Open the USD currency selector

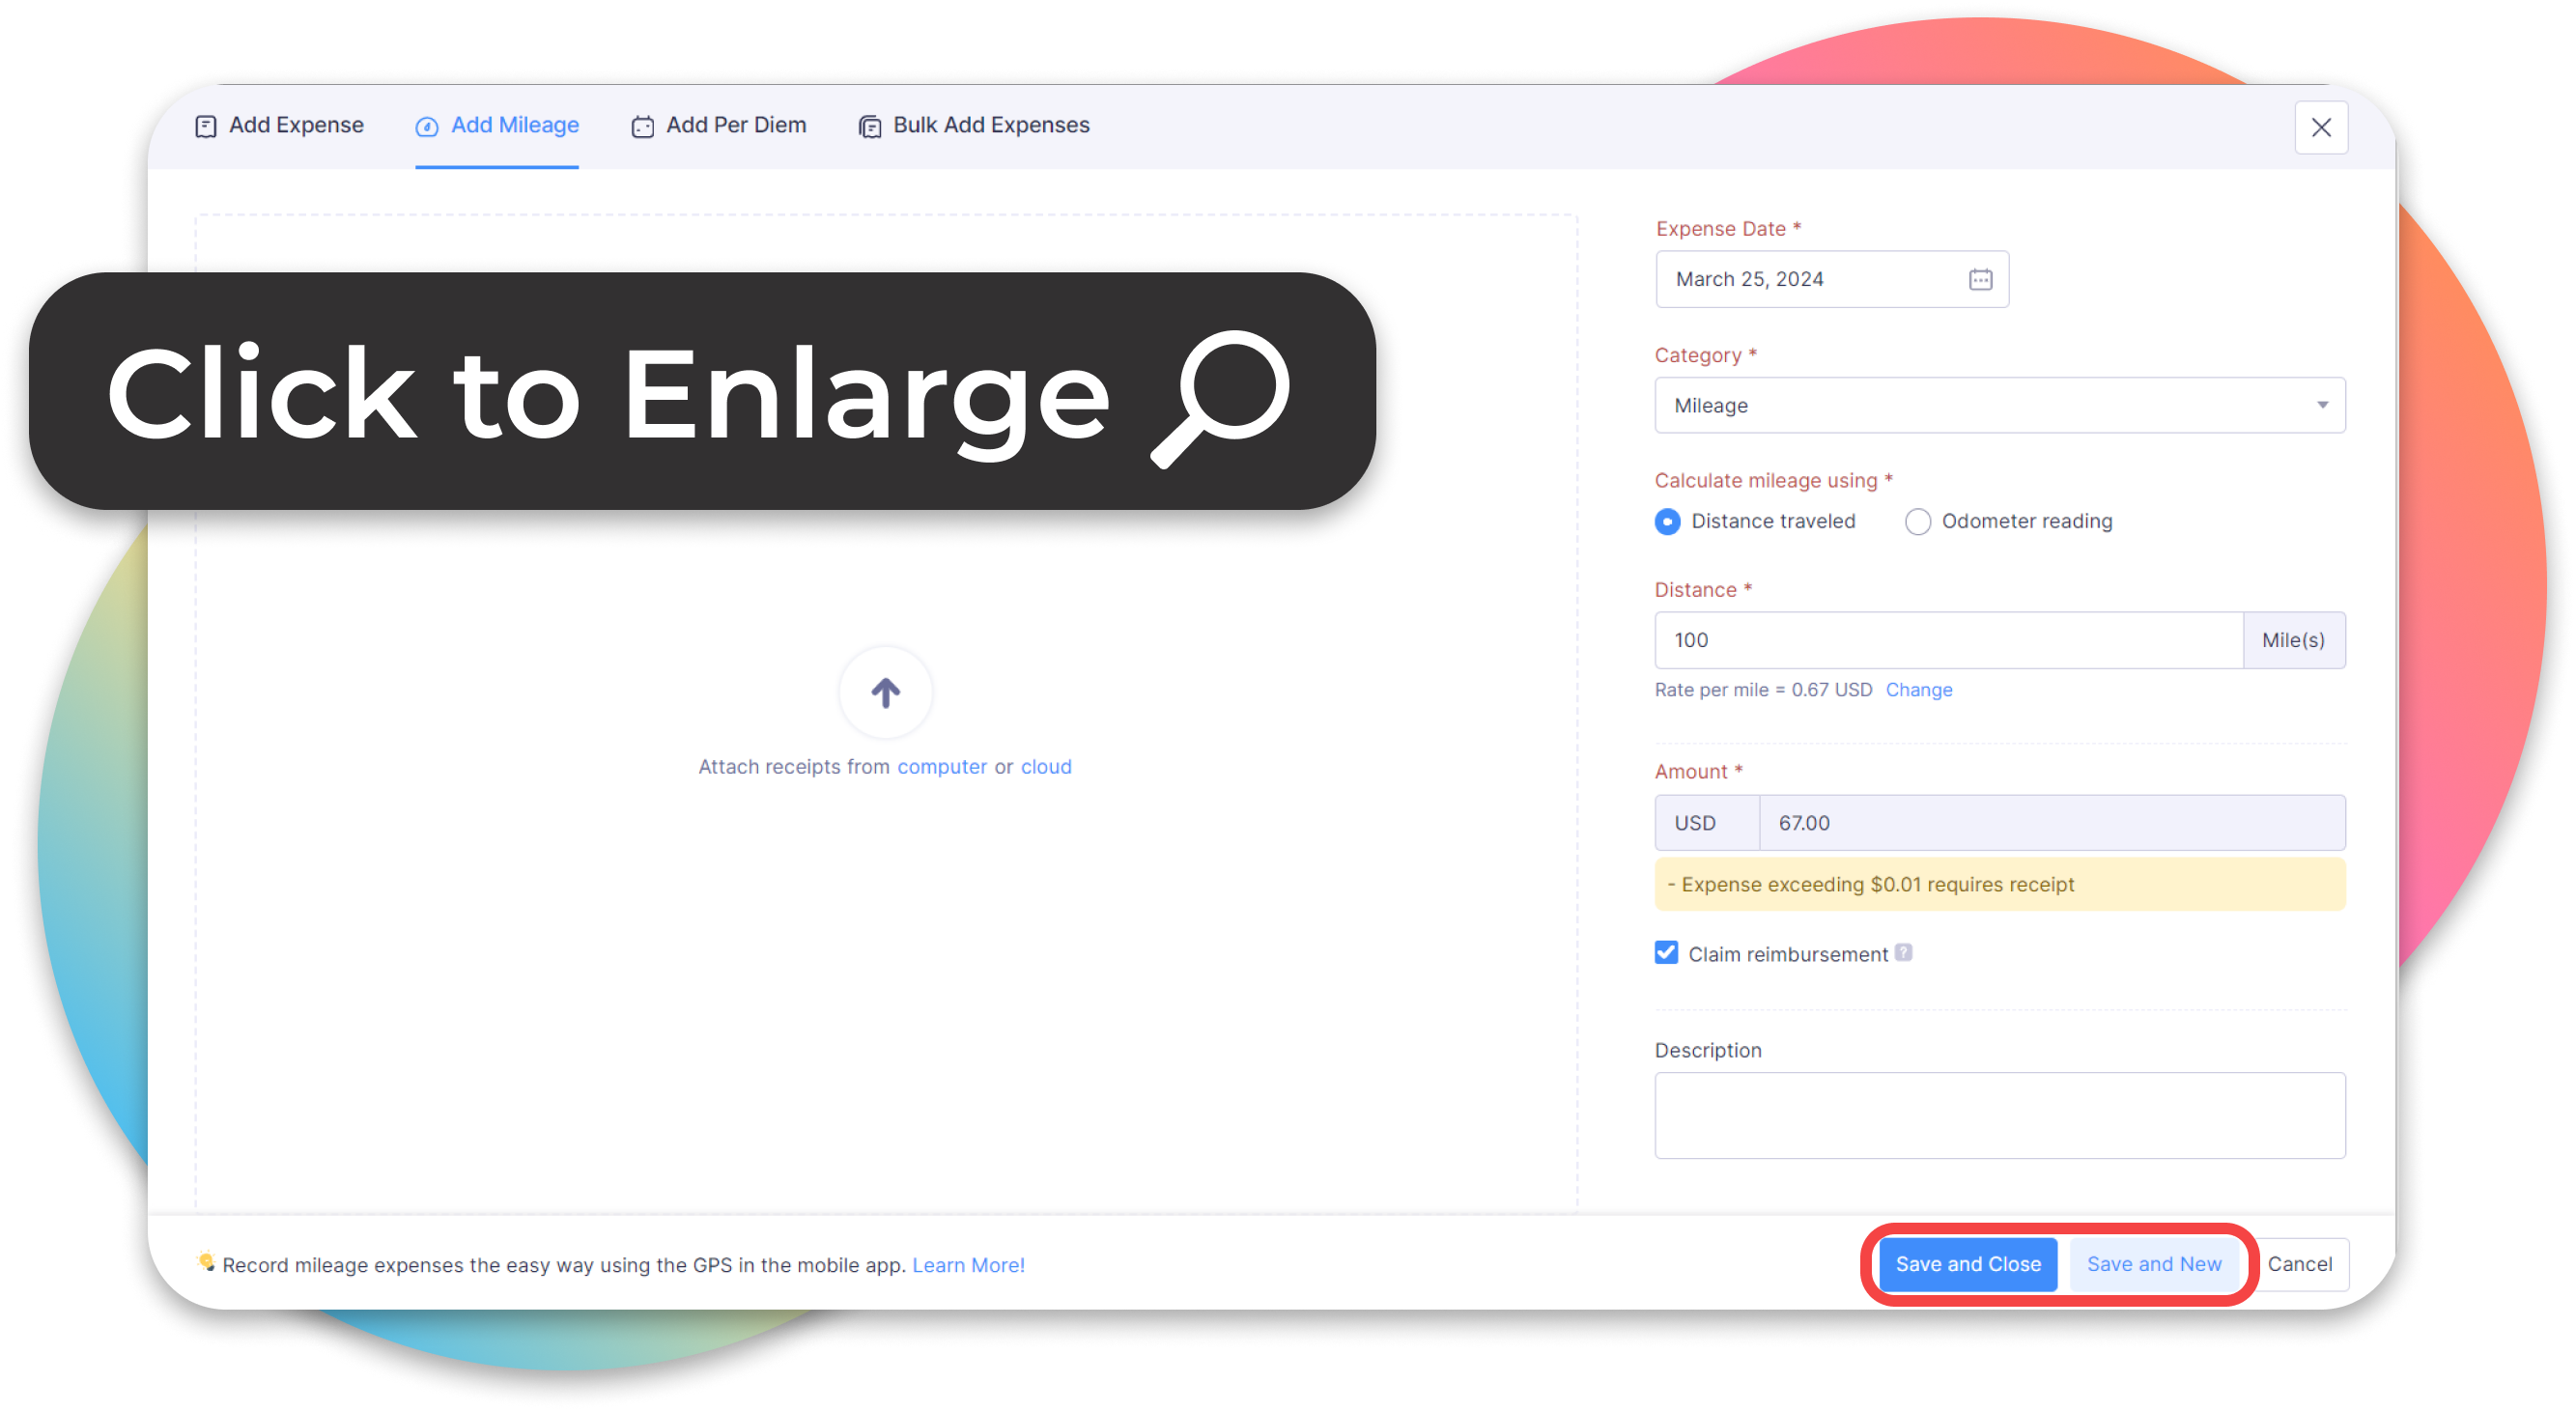pos(1705,823)
